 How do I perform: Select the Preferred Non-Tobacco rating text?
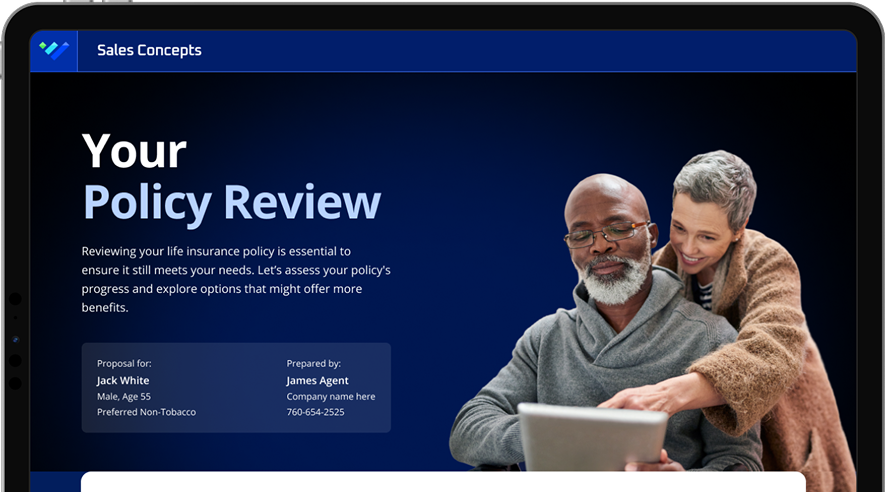point(146,412)
